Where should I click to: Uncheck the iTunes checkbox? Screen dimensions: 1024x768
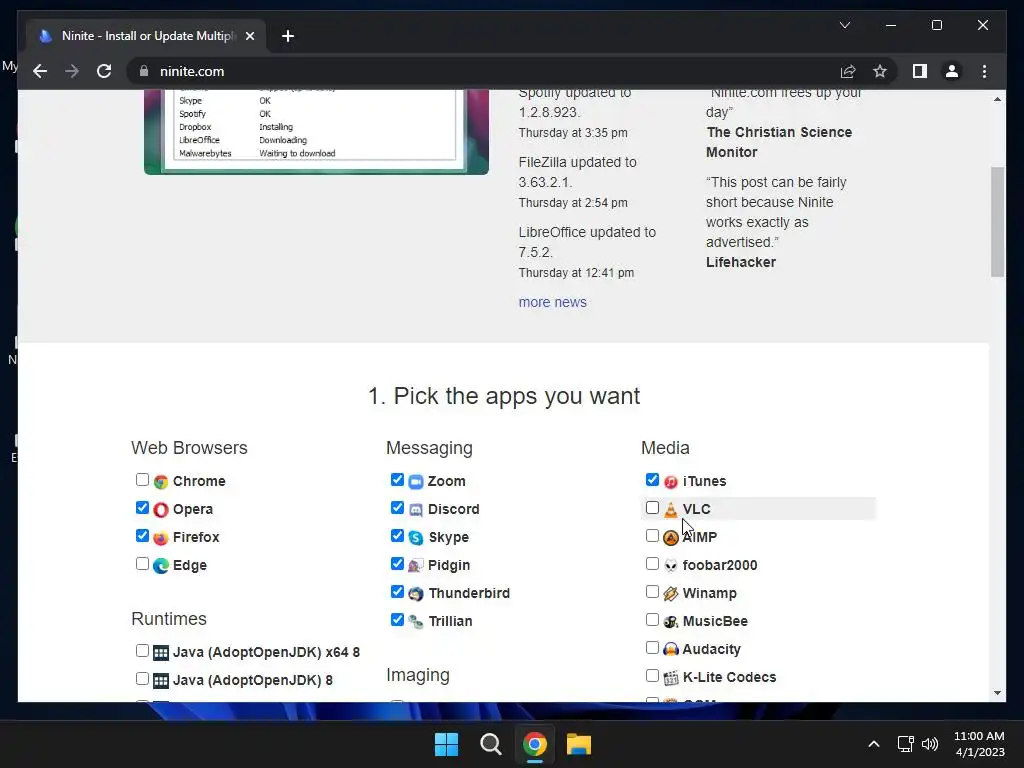[x=652, y=480]
